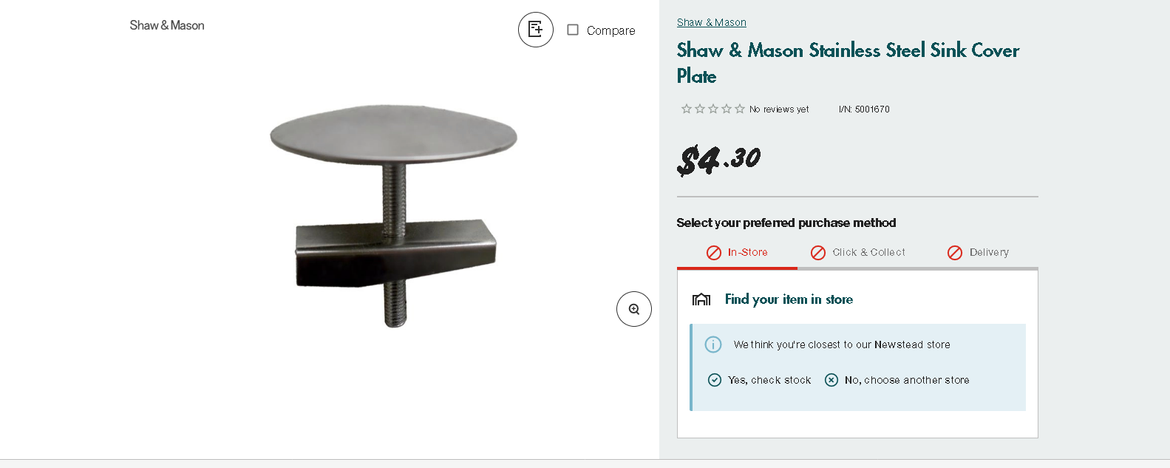Viewport: 1170px width, 468px height.
Task: Click No, choose another store
Action: click(906, 380)
